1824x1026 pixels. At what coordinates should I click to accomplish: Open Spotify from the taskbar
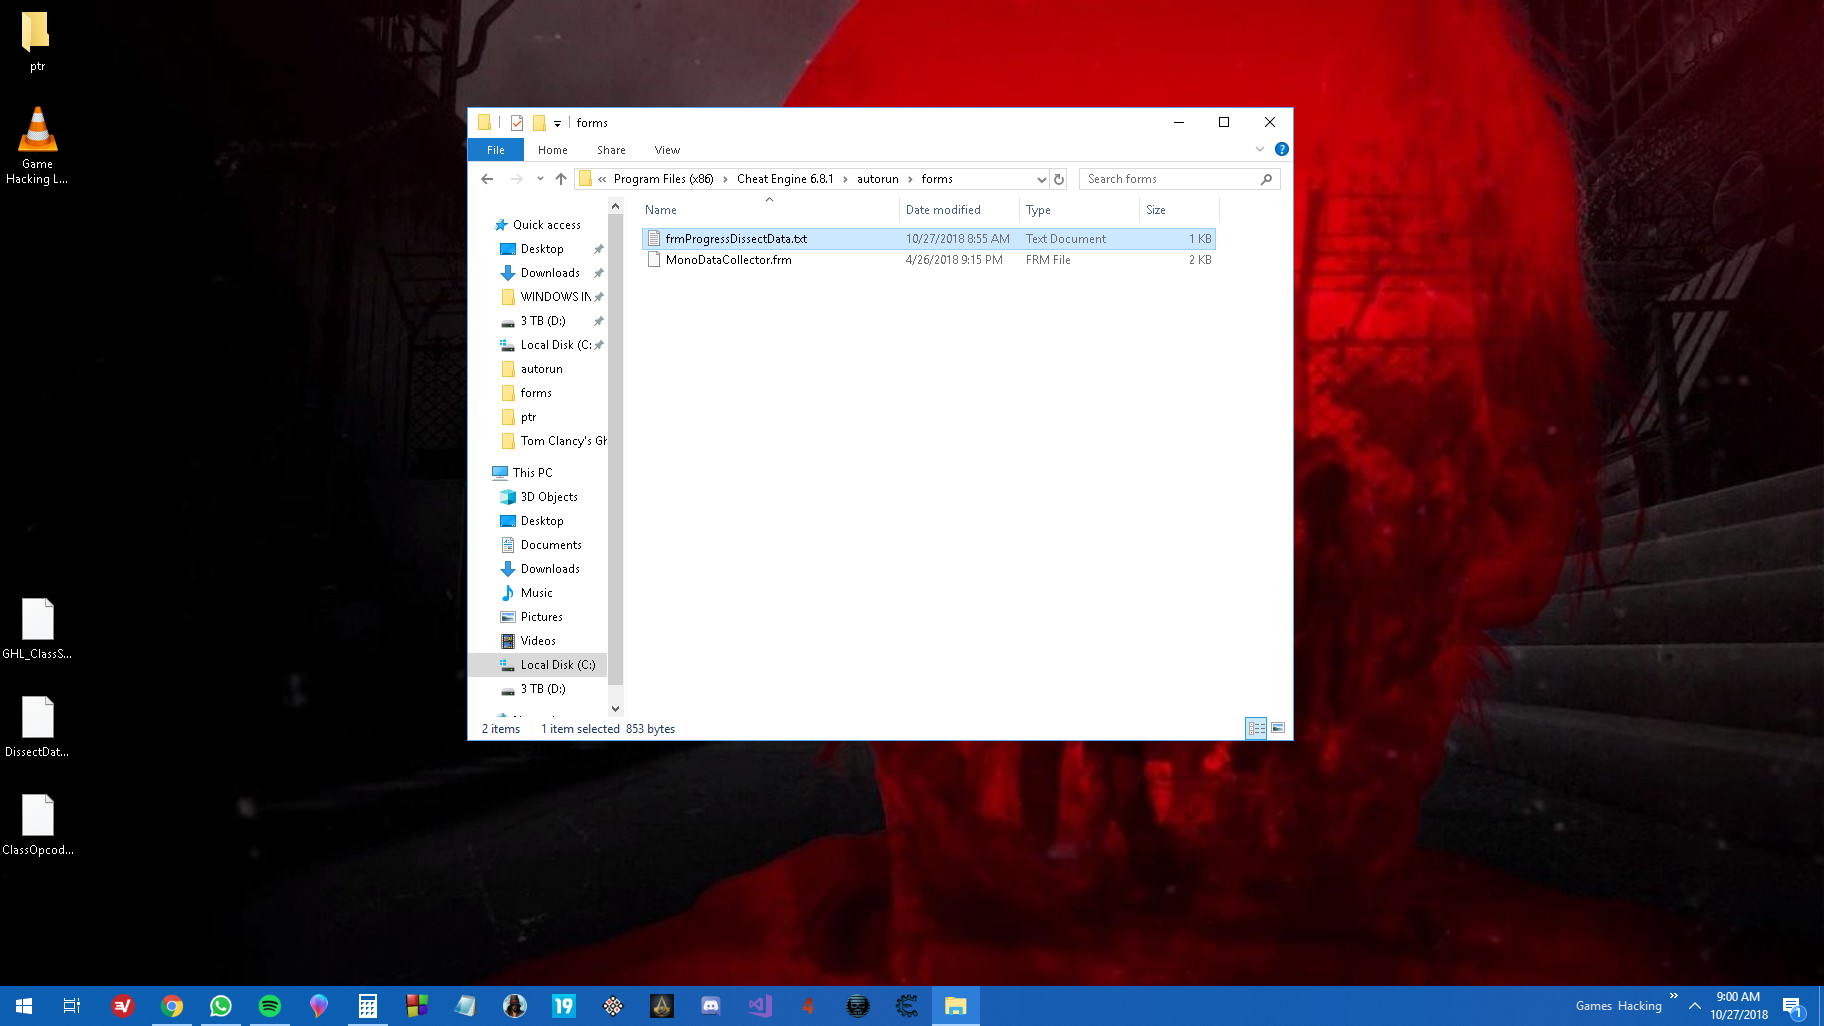pyautogui.click(x=270, y=1006)
